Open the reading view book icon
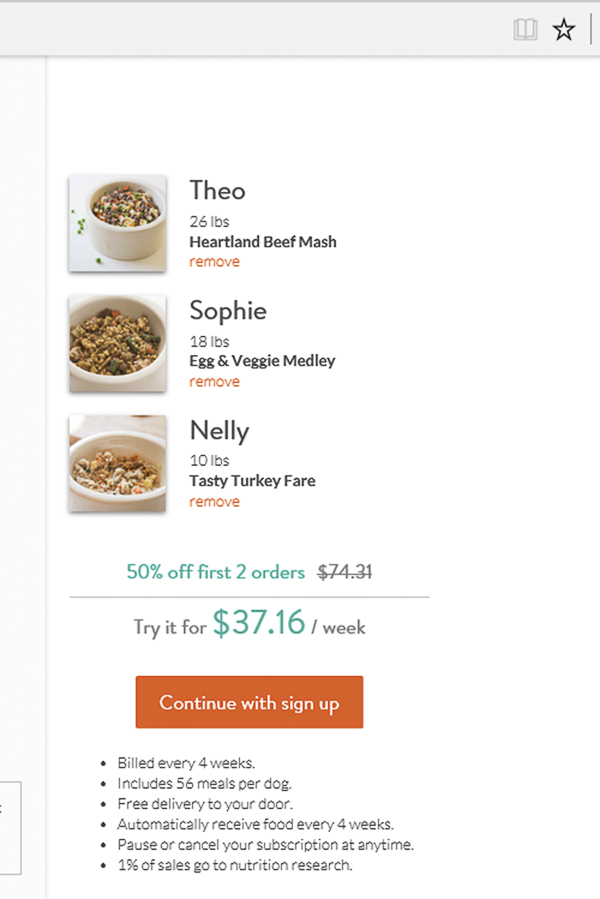Viewport: 600px width, 899px height. pos(525,30)
